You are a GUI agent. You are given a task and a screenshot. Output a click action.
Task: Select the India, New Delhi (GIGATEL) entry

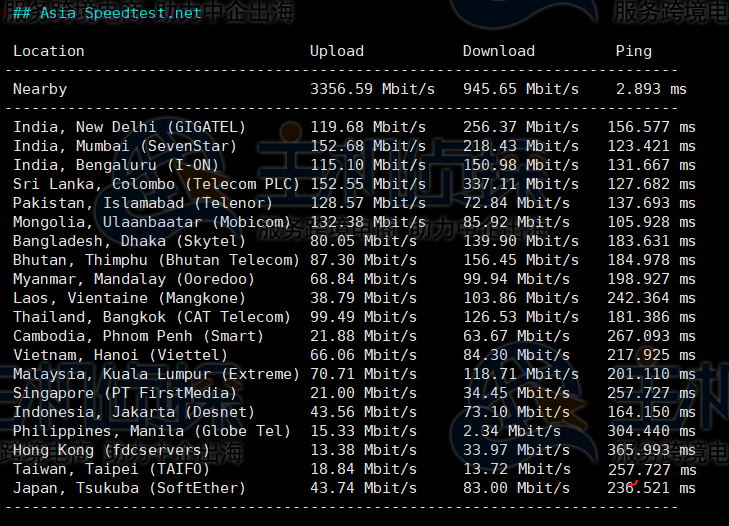click(x=129, y=127)
